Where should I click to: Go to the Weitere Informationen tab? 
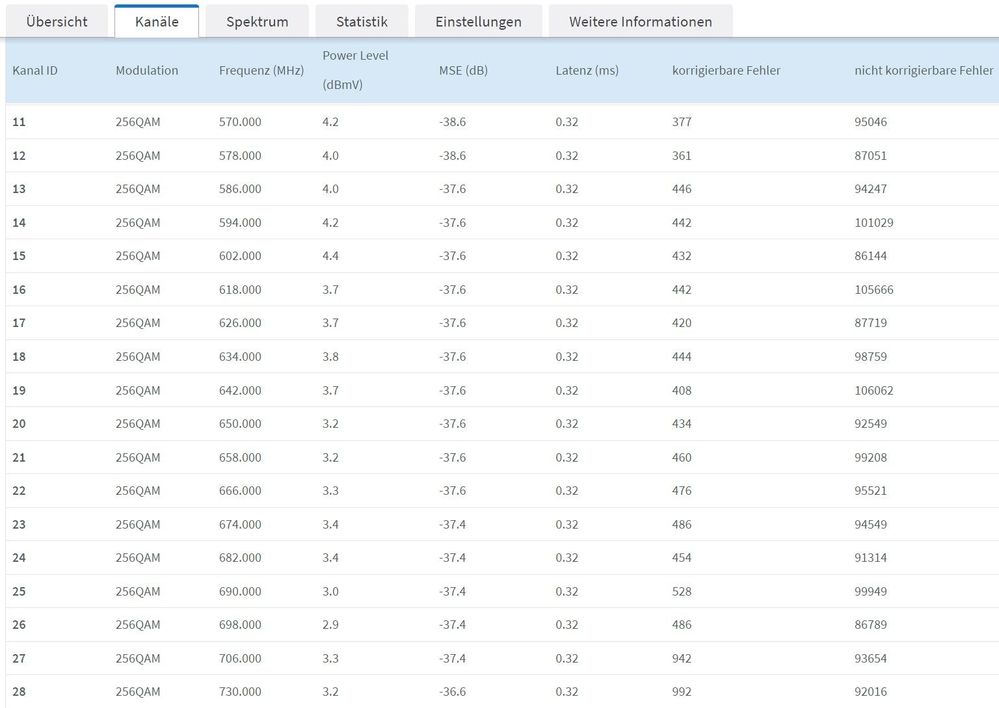(640, 22)
